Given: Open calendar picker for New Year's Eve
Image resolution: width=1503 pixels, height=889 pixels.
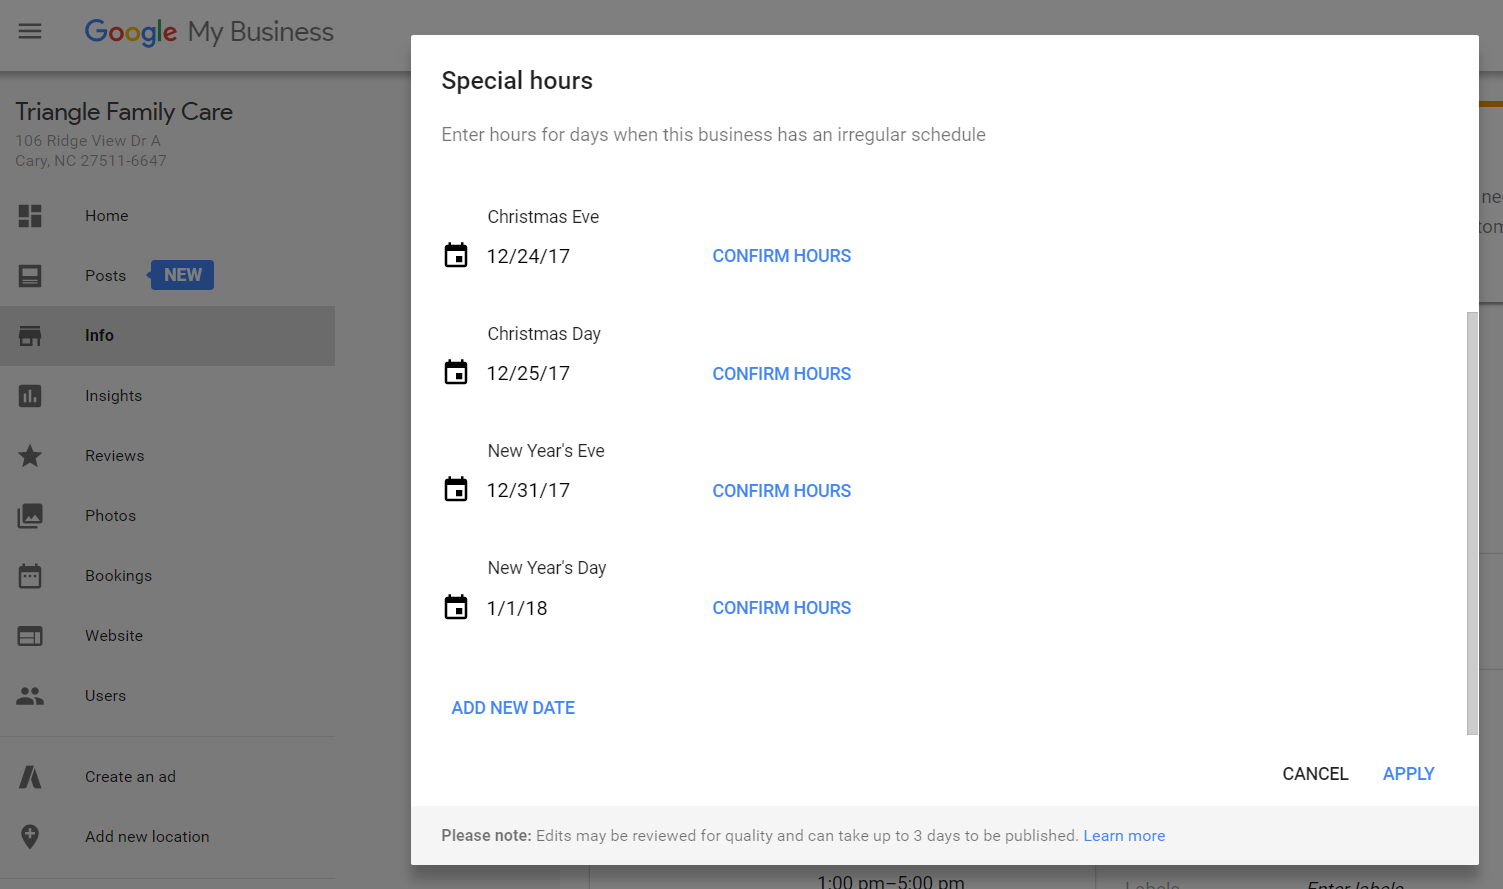Looking at the screenshot, I should point(456,490).
